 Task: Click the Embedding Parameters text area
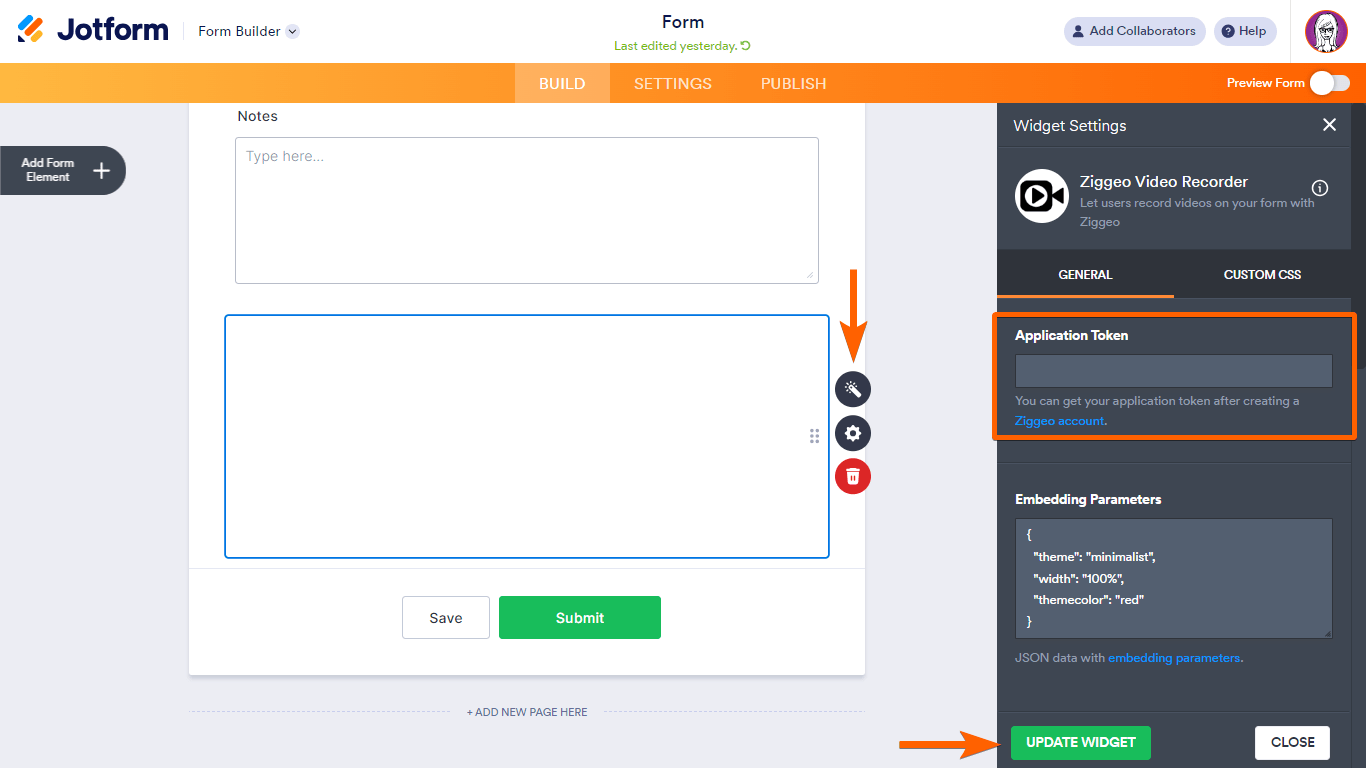coord(1174,578)
